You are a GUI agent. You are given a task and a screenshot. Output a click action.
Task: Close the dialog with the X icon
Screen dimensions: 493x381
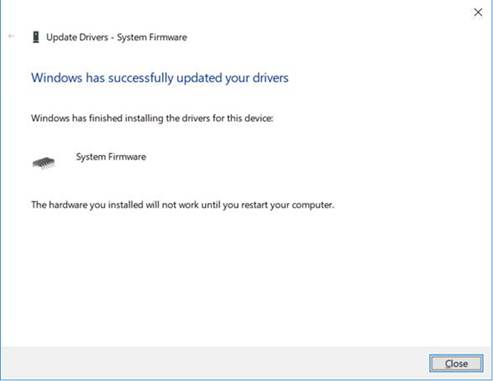coord(478,12)
